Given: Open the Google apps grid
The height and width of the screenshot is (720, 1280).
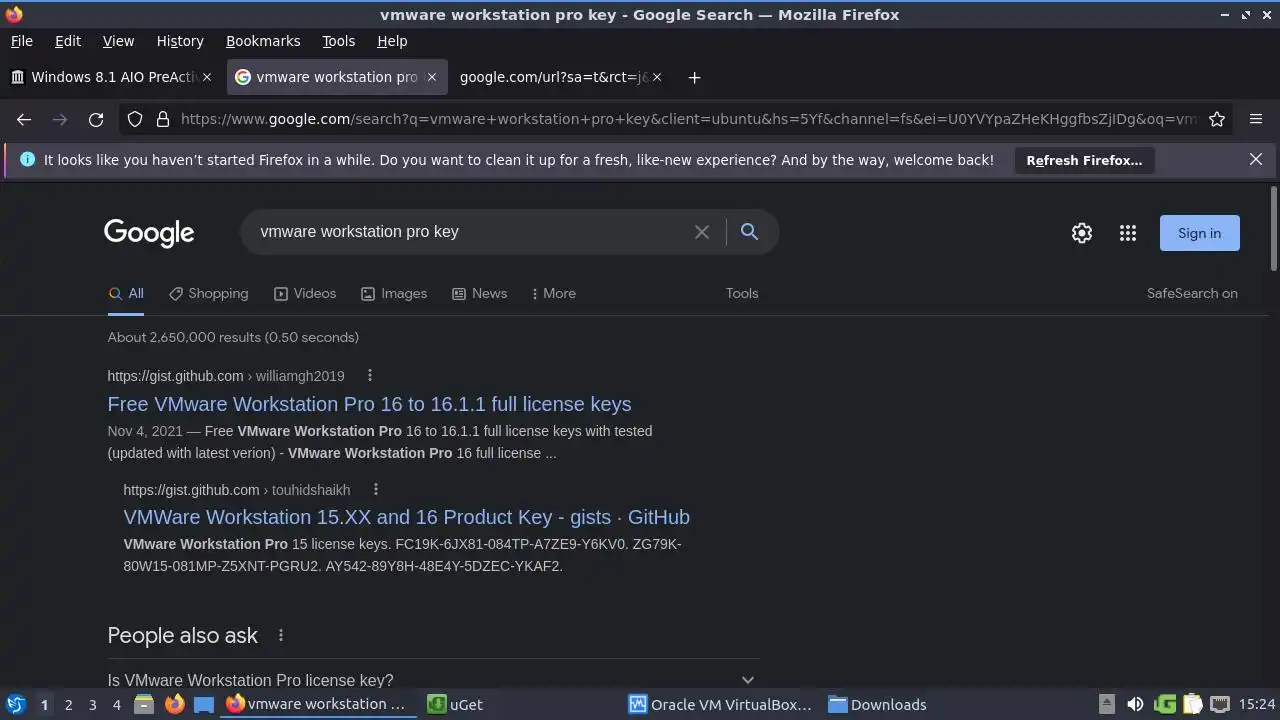Looking at the screenshot, I should (1128, 233).
